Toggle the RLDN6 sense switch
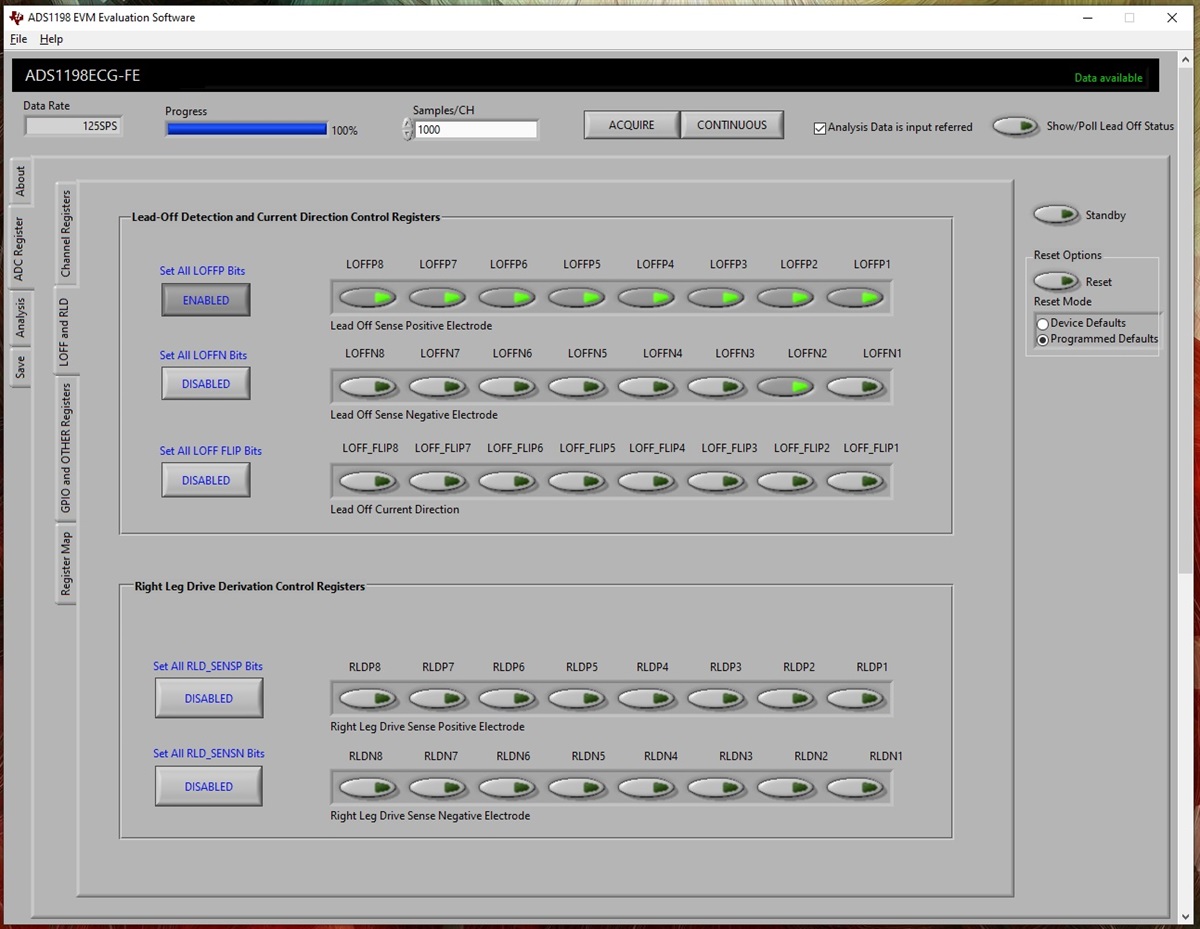Image resolution: width=1200 pixels, height=929 pixels. click(507, 787)
